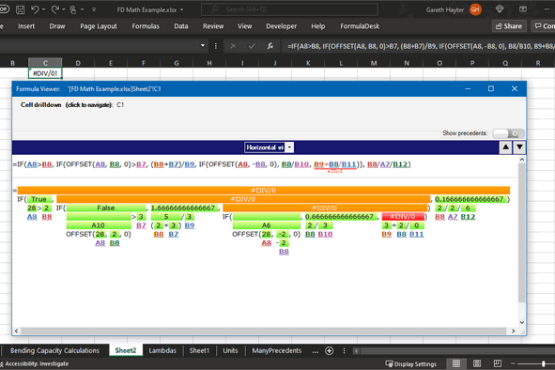Click the A6 OFFSET result cell

(x=267, y=225)
